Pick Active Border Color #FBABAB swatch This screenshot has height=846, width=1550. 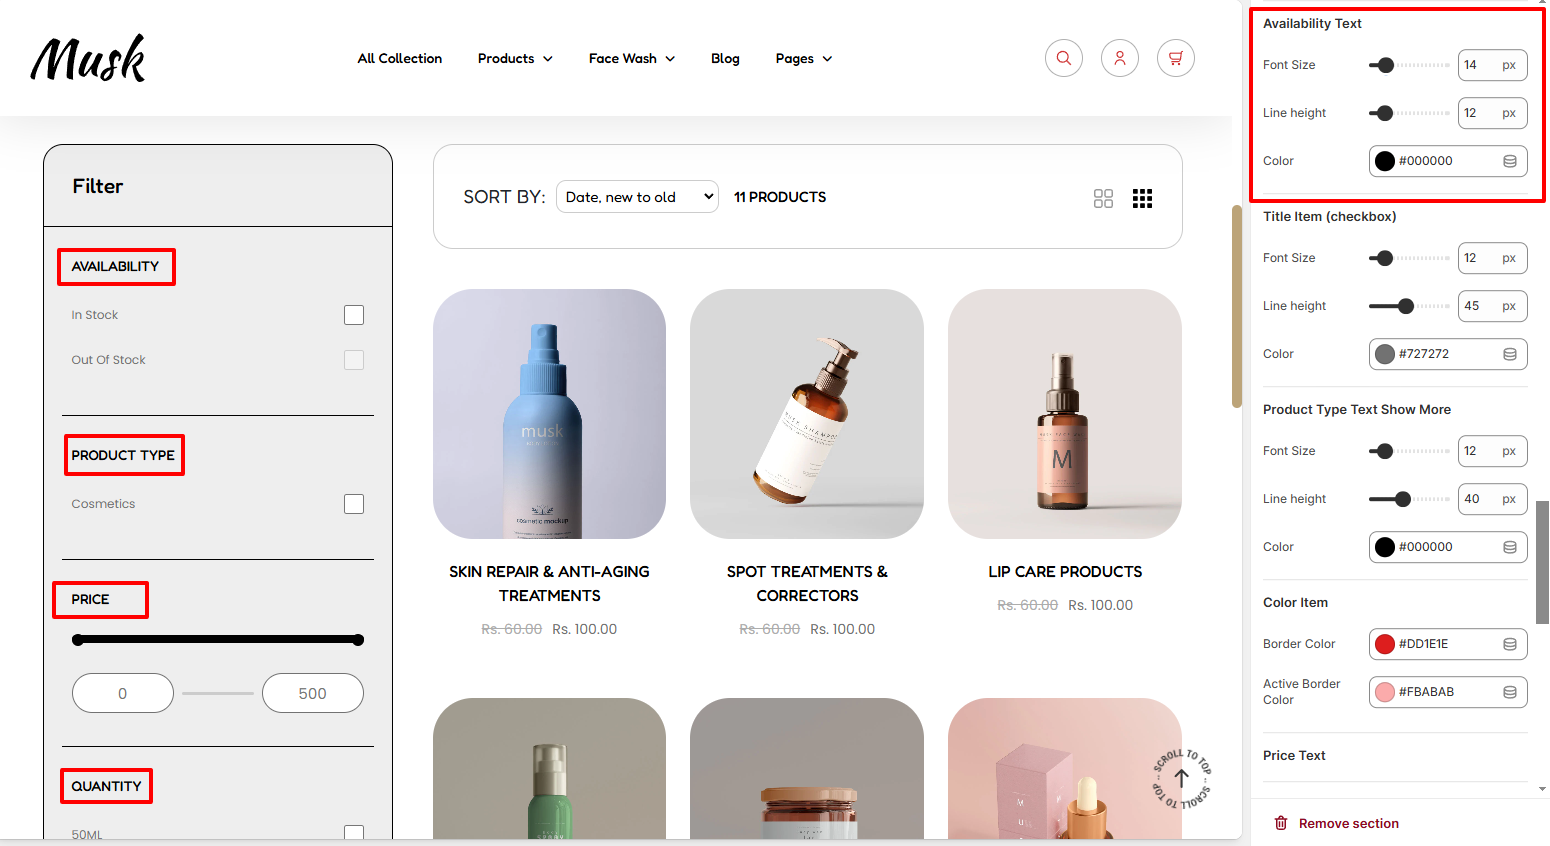pyautogui.click(x=1385, y=692)
